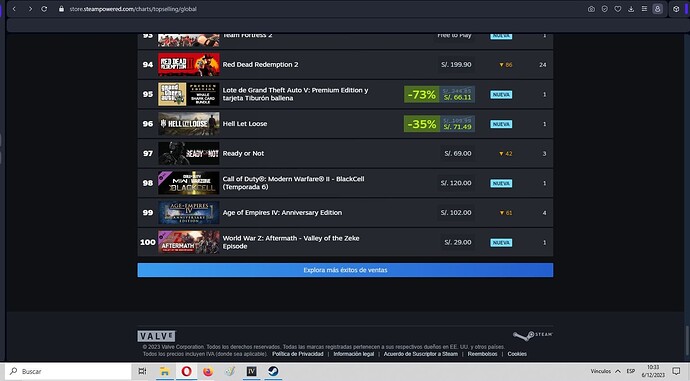Open File Explorer from the taskbar
The width and height of the screenshot is (690, 381).
tap(165, 371)
